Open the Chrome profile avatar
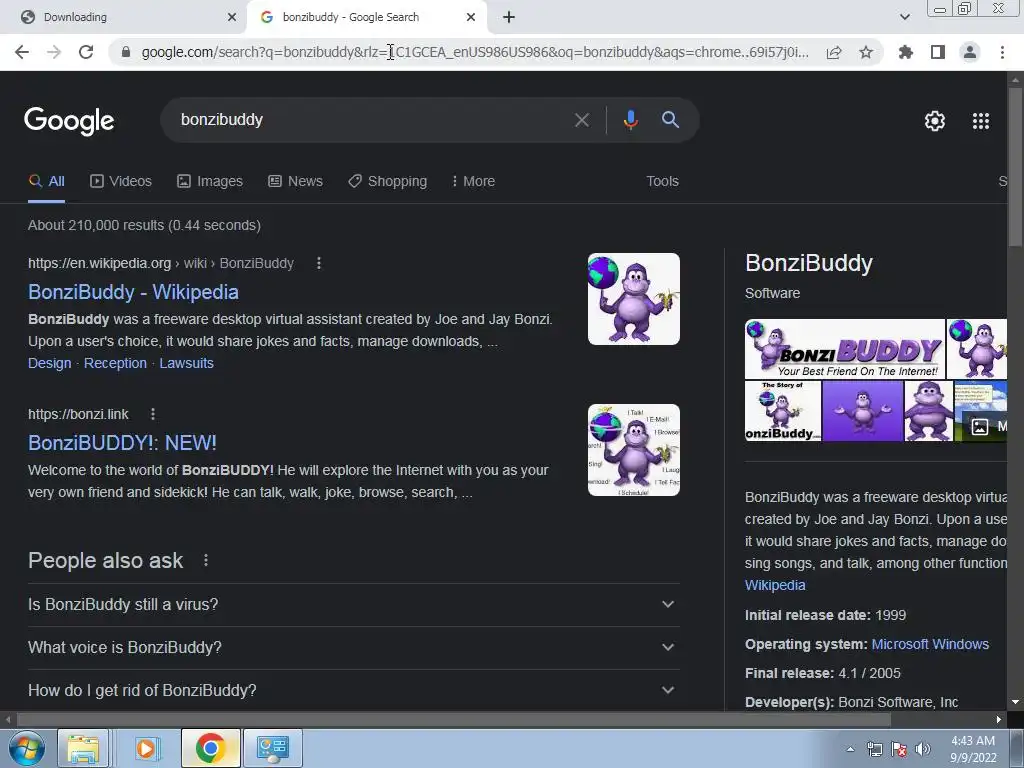Screen dimensions: 1024x768 [x=970, y=52]
